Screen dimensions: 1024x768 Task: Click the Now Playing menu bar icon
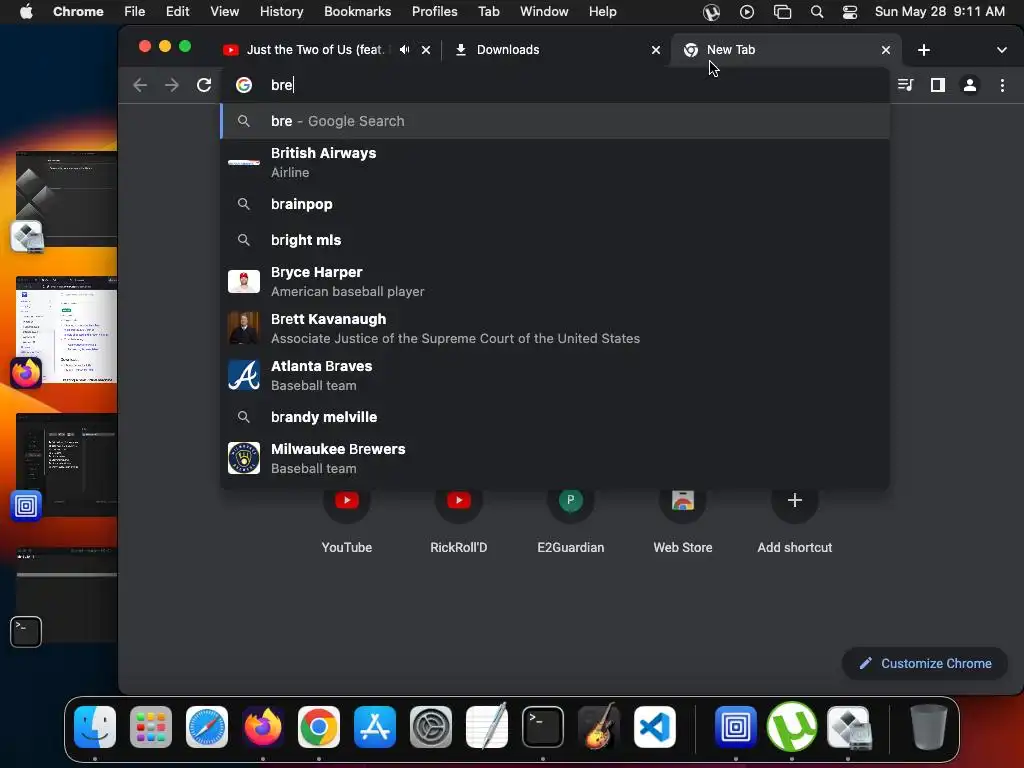pyautogui.click(x=746, y=12)
